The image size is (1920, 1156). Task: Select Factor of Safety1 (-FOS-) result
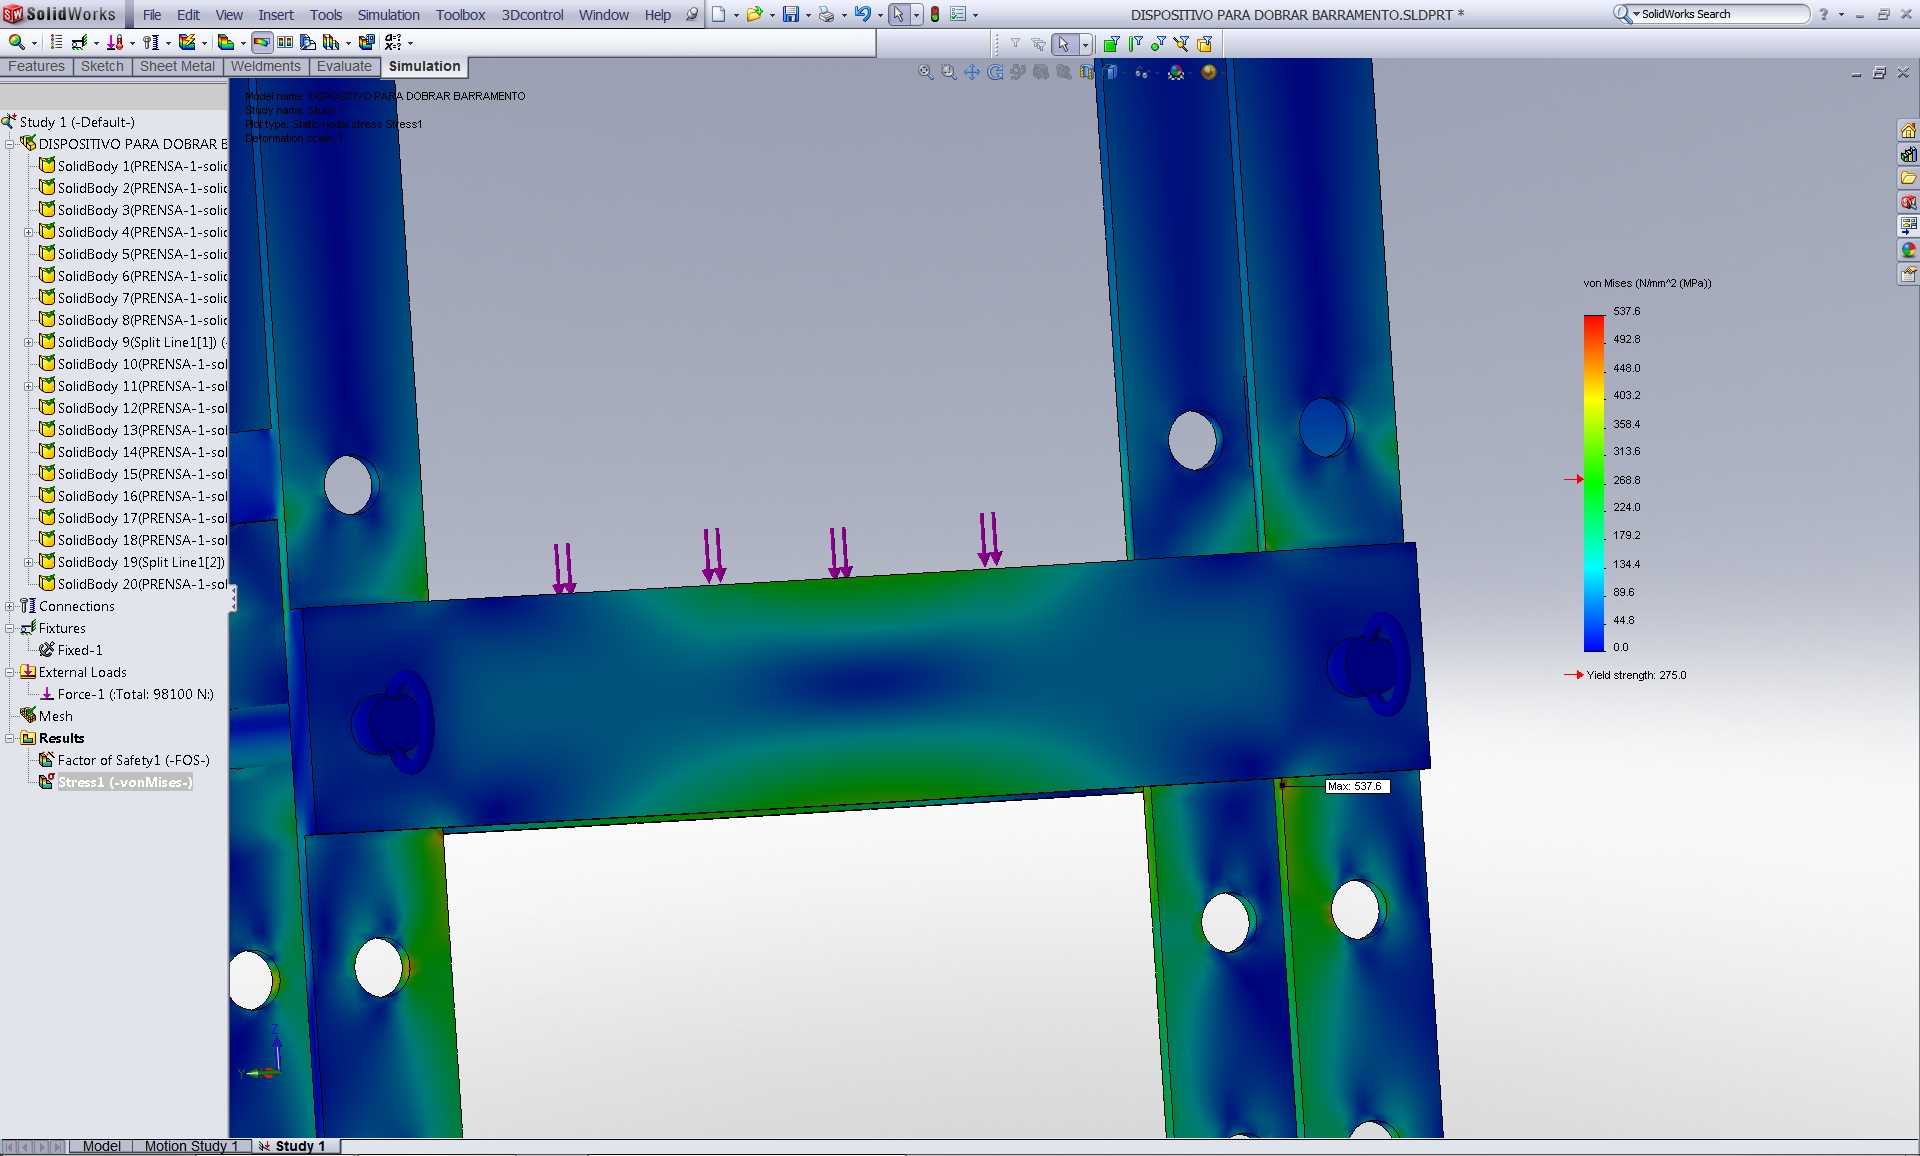(124, 760)
